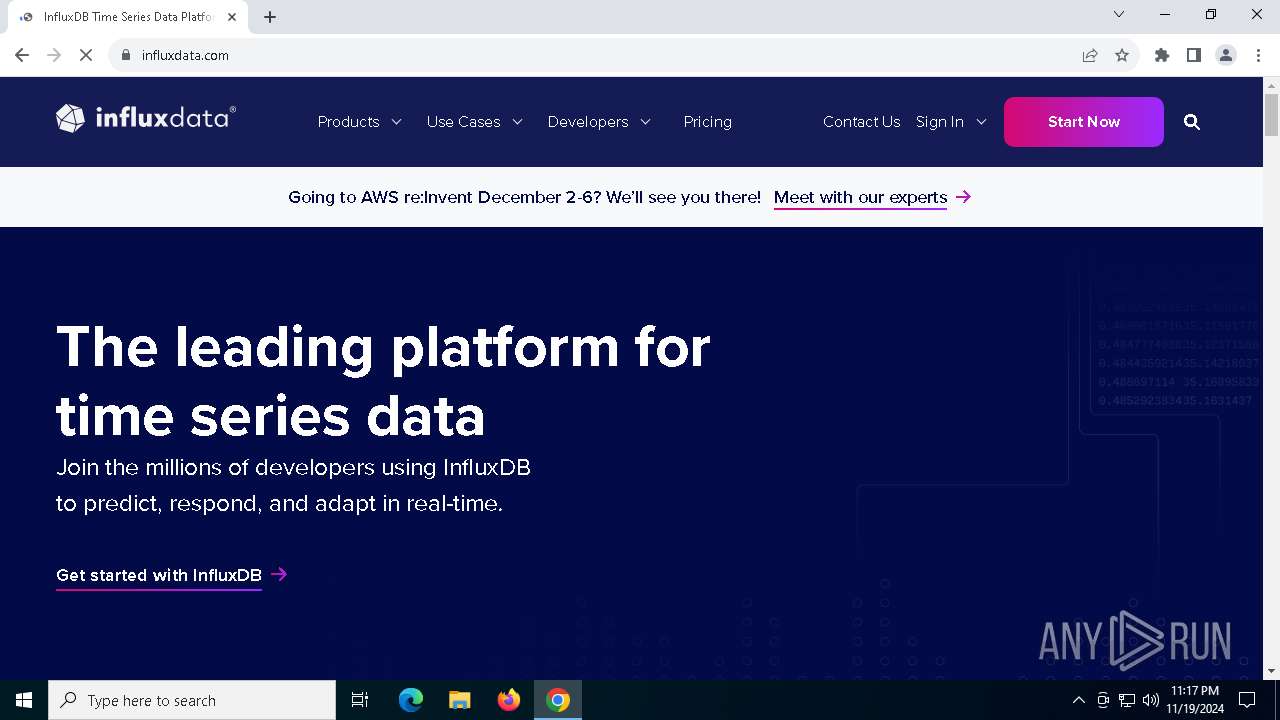This screenshot has height=720, width=1280.
Task: Click the Windows taskbar search box
Action: 192,700
